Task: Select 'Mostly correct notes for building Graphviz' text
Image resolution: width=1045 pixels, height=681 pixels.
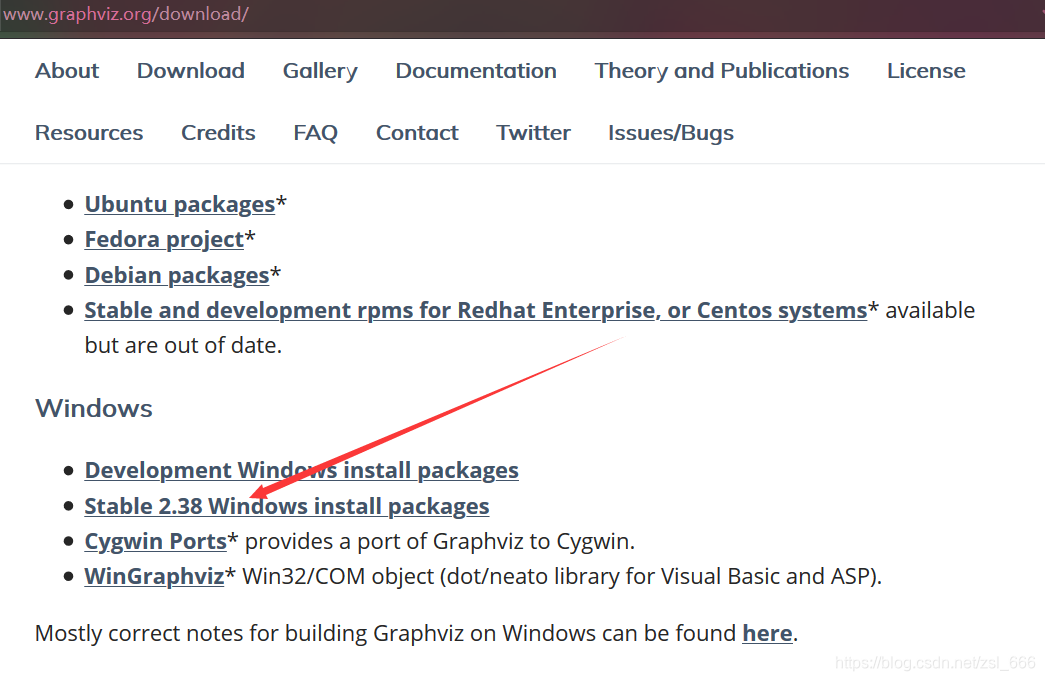Action: (249, 633)
